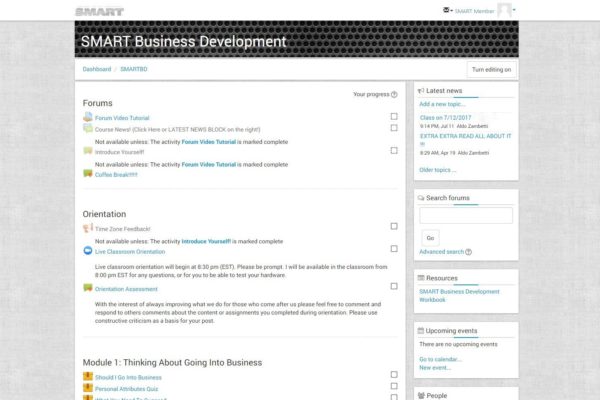Open Go to calendar link
The height and width of the screenshot is (400, 600).
click(440, 359)
